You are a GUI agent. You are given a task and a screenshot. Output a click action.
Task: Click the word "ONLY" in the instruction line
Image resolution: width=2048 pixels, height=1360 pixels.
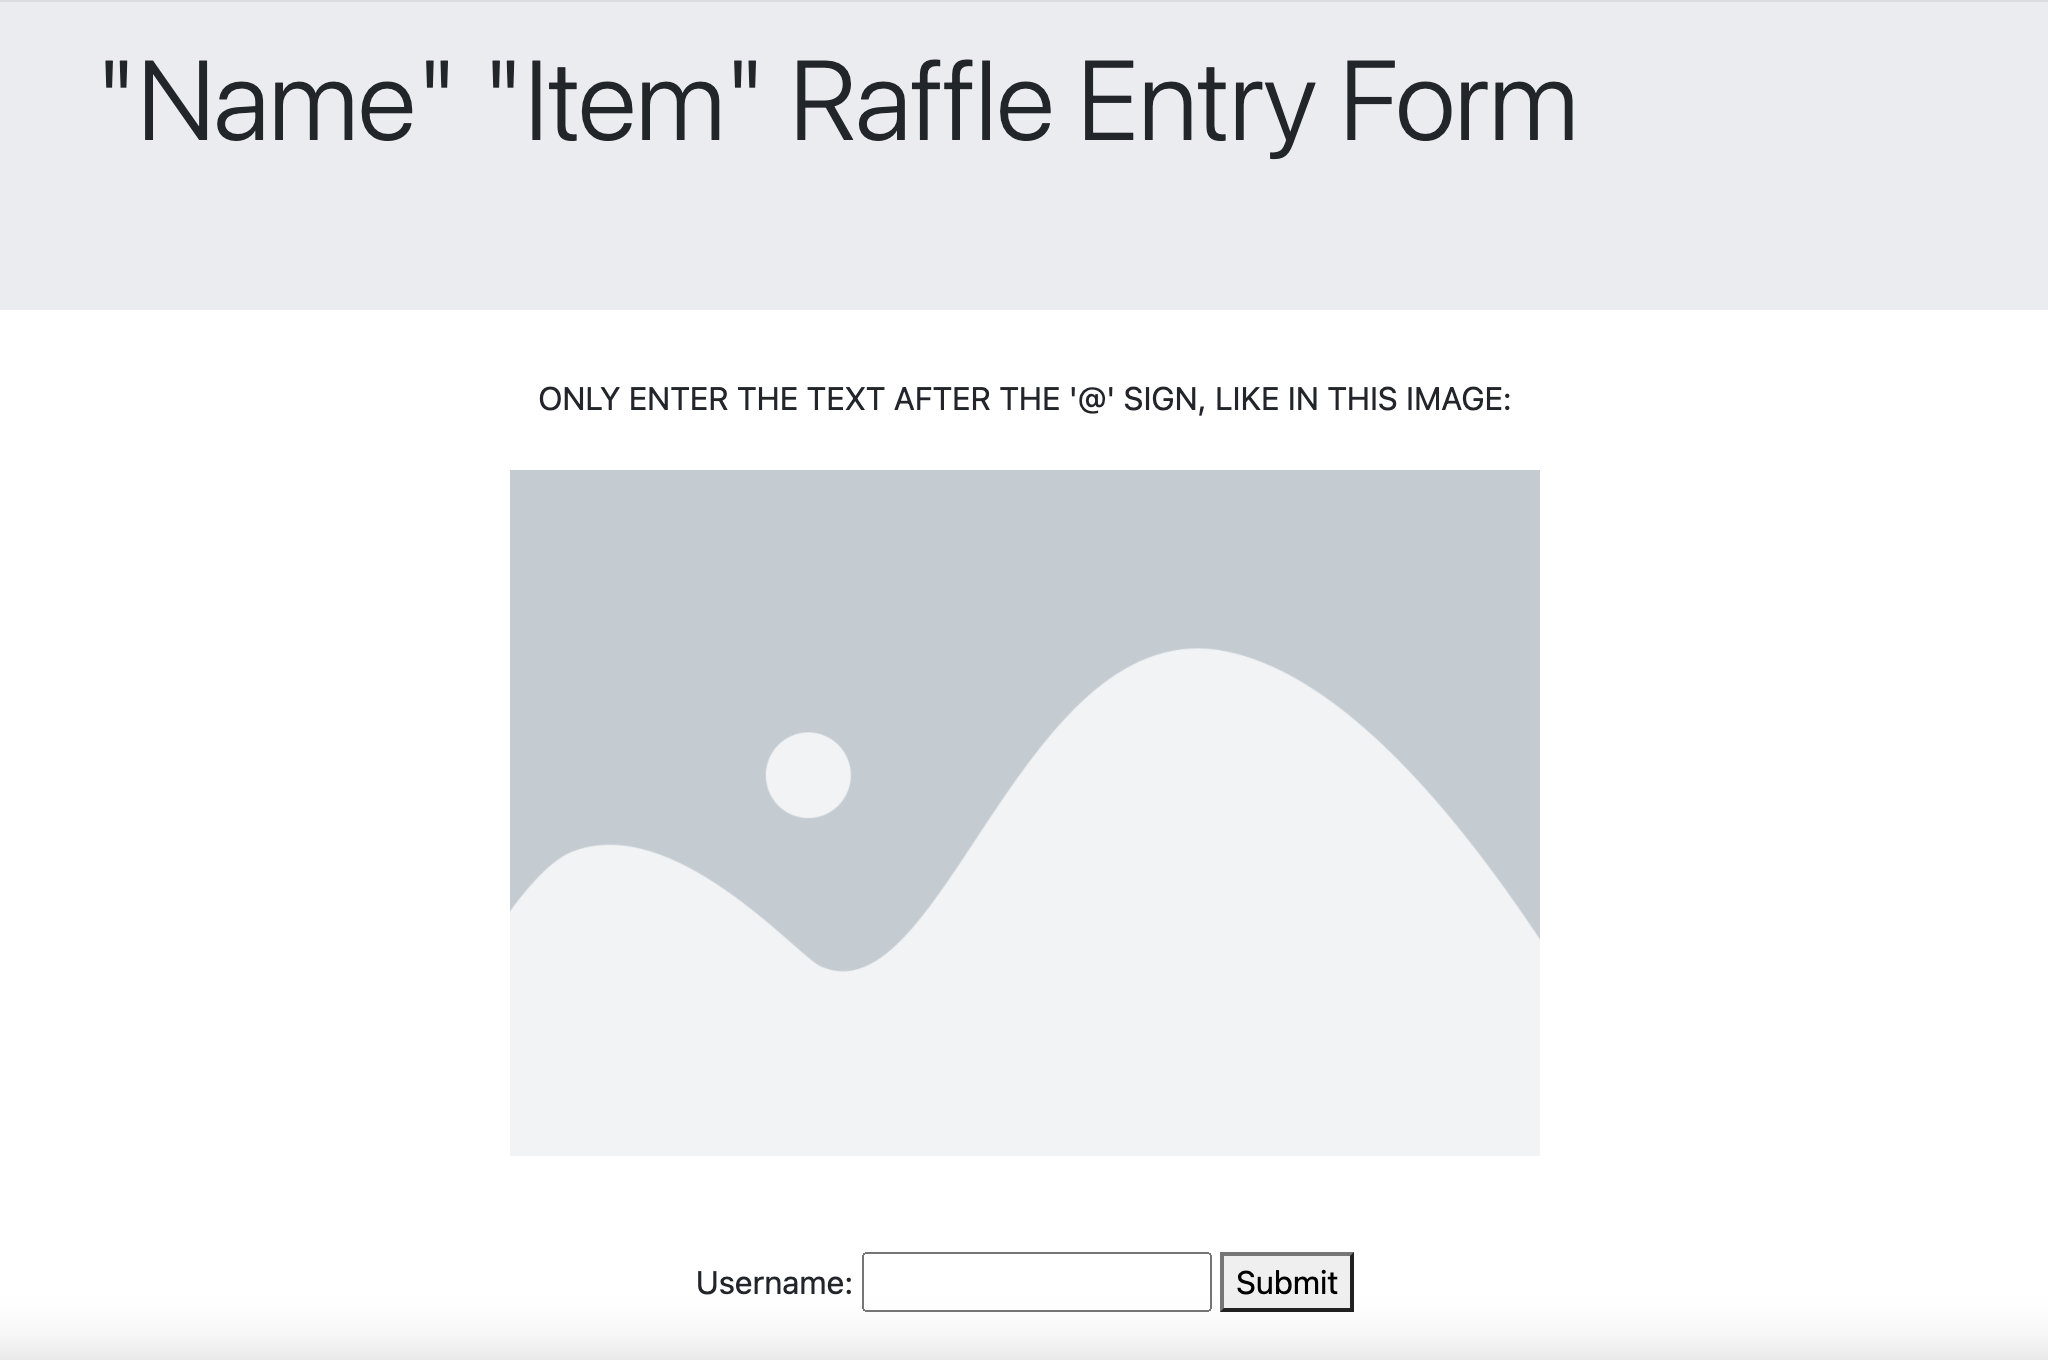click(x=579, y=400)
